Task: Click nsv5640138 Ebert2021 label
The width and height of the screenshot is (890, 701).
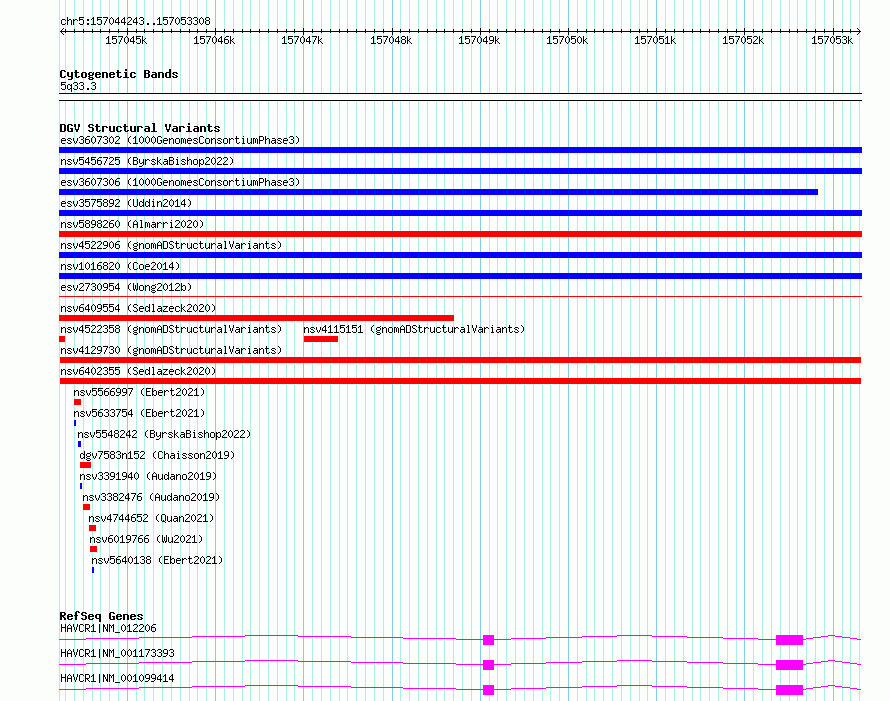Action: (157, 560)
